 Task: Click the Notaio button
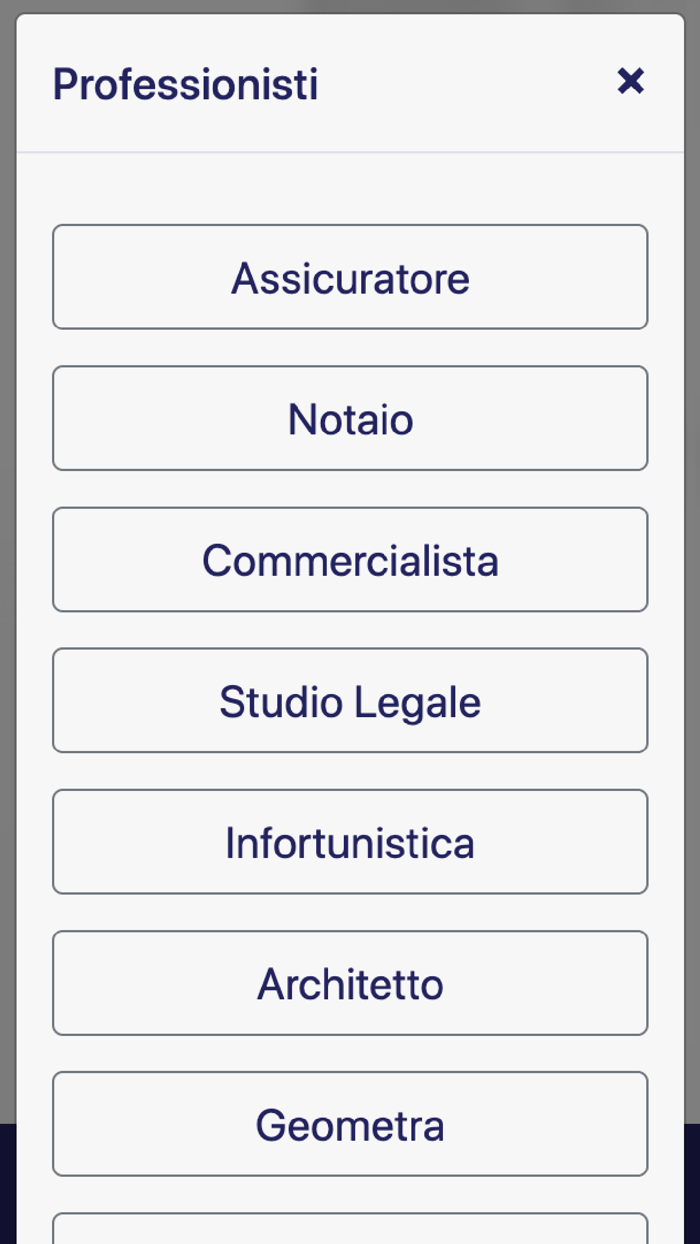[x=349, y=418]
